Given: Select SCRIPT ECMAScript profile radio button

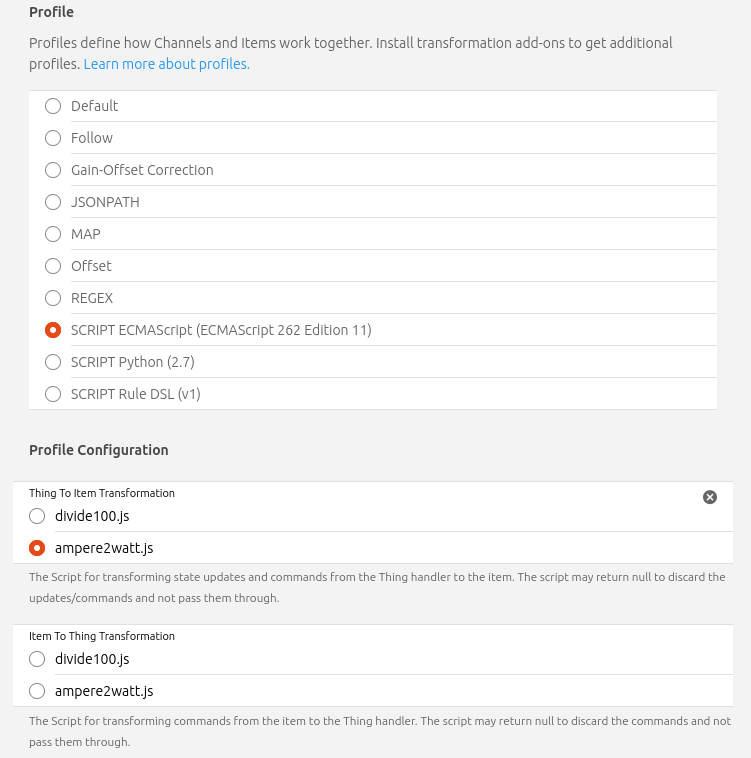Looking at the screenshot, I should tap(53, 330).
